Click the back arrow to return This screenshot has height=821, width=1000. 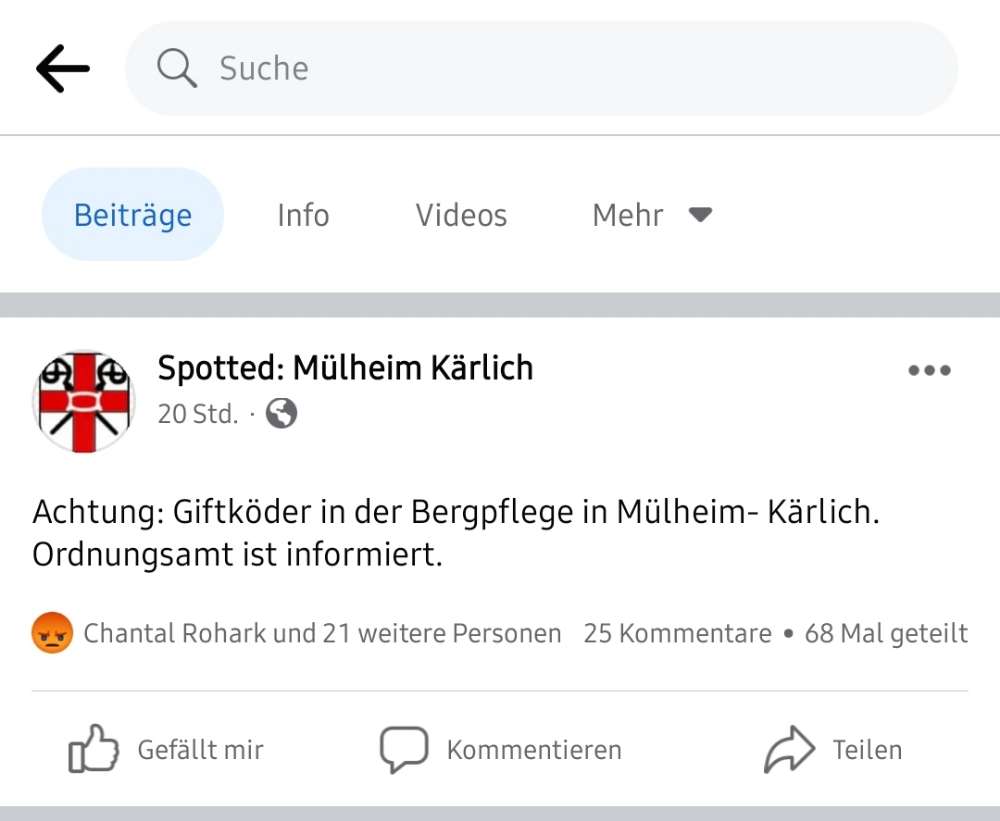[62, 68]
